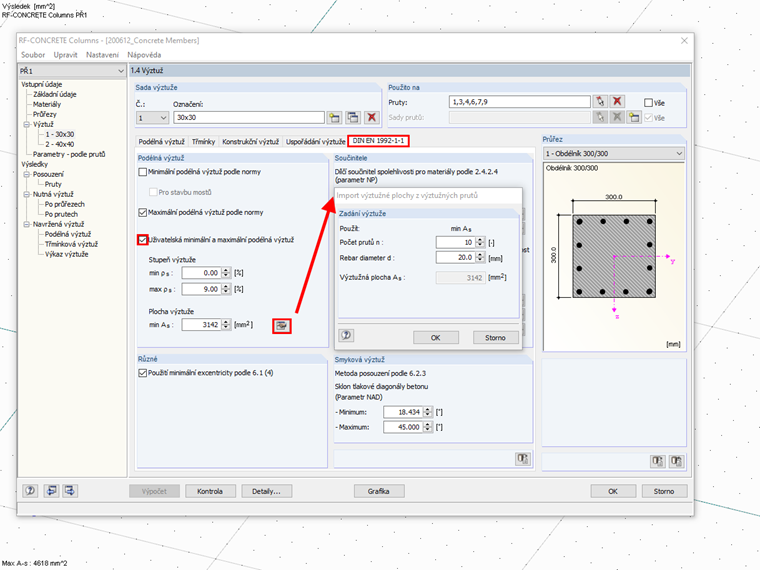This screenshot has height=570, width=760.
Task: Collapse Navržená výztuž tree node
Action: (x=27, y=224)
